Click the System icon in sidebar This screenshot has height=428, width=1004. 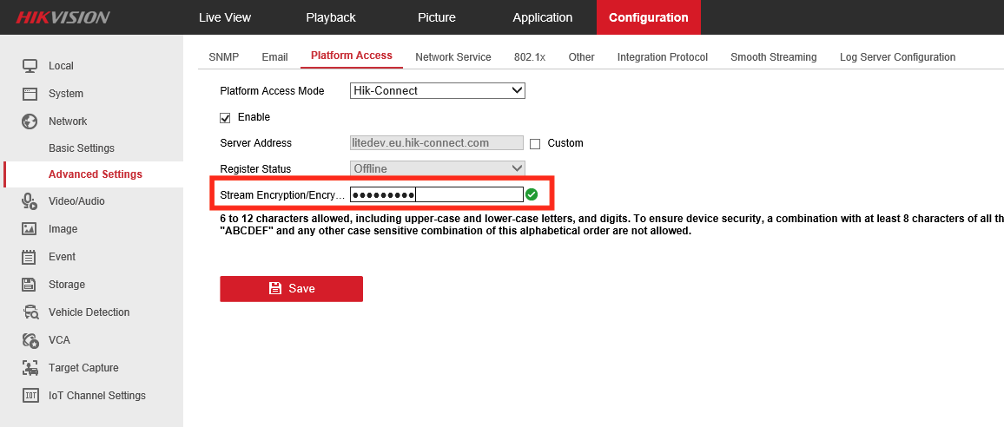pos(30,94)
